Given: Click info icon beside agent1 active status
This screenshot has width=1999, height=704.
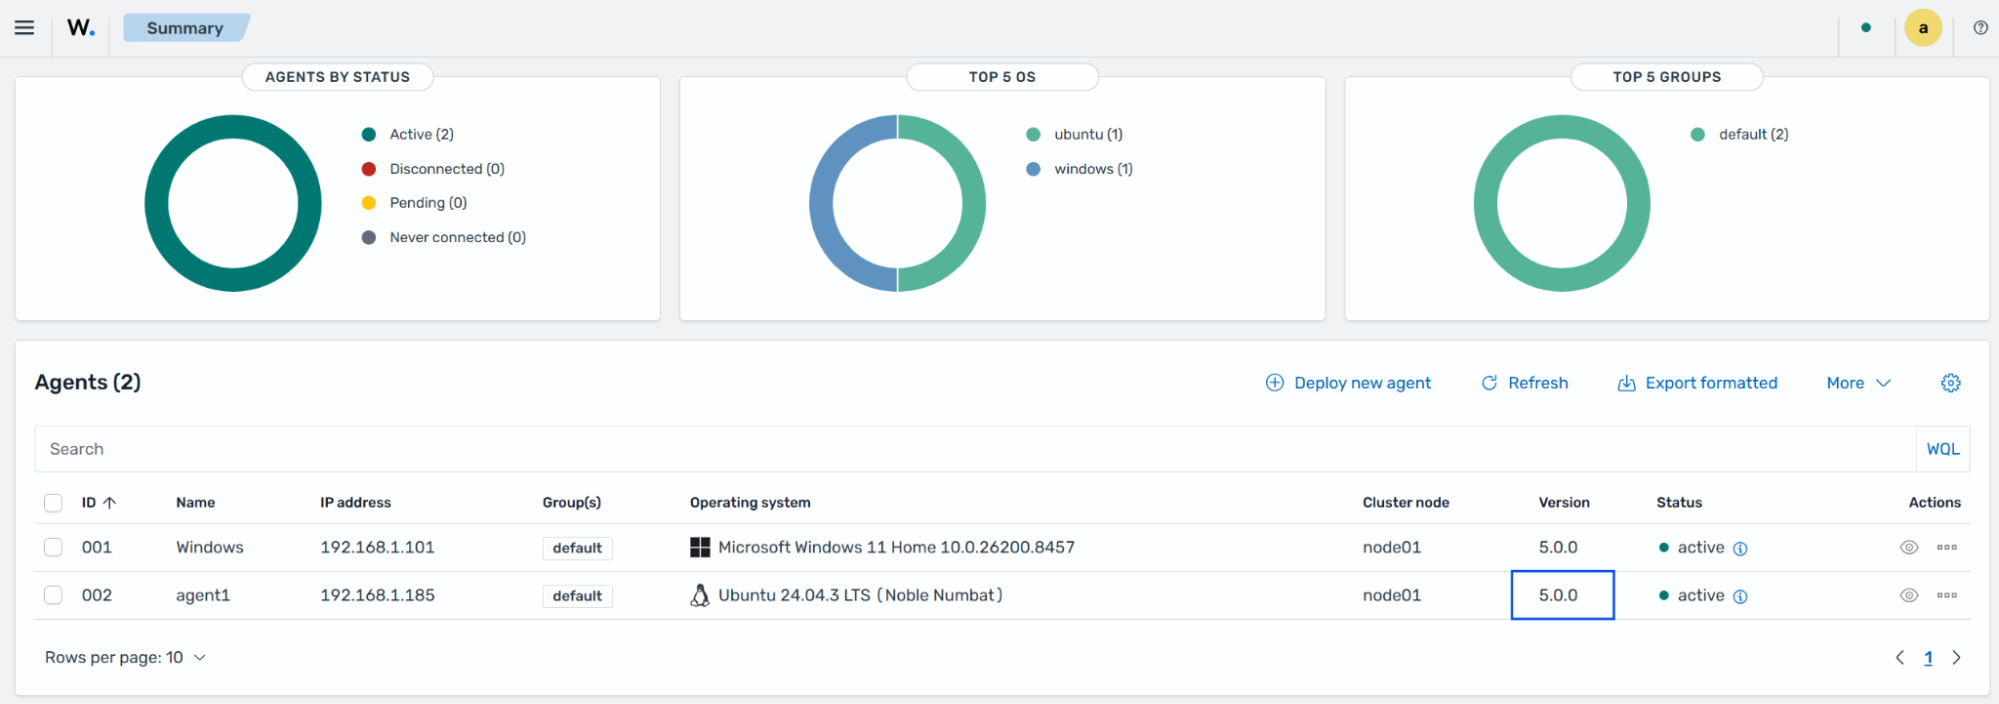Looking at the screenshot, I should [1740, 596].
